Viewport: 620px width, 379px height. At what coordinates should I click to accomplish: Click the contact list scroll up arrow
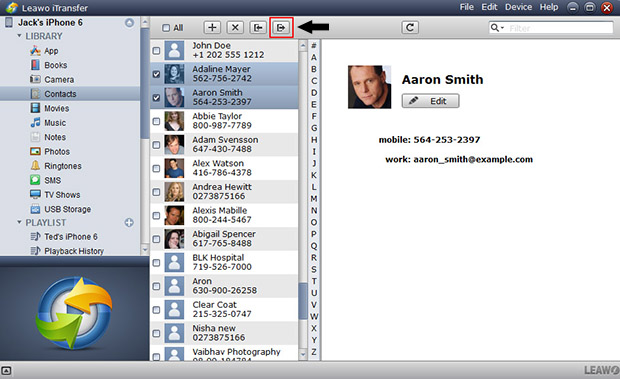[x=303, y=45]
